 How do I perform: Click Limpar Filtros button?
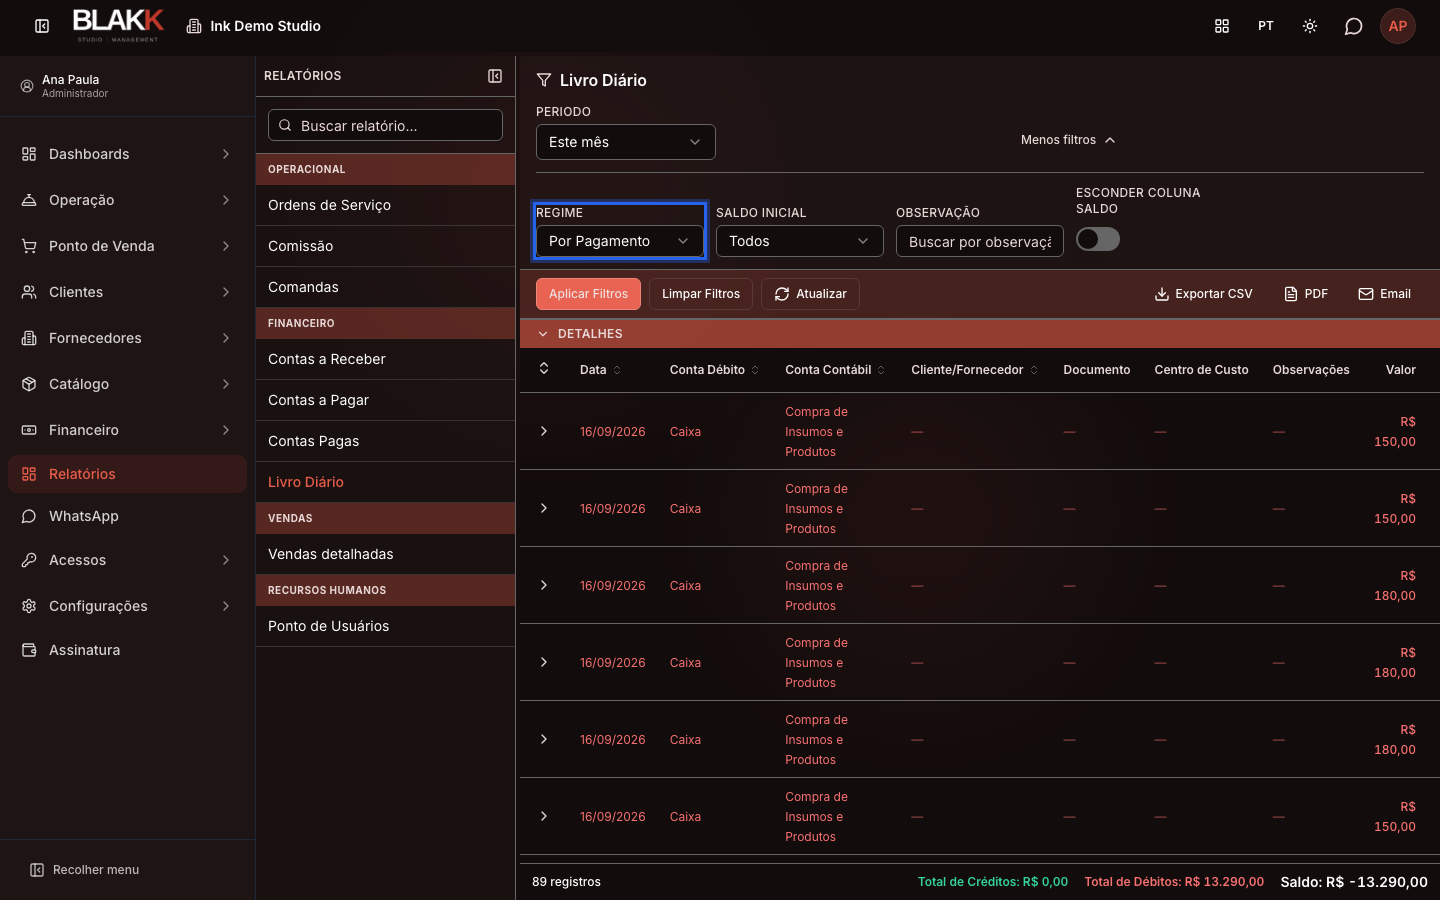coord(701,294)
